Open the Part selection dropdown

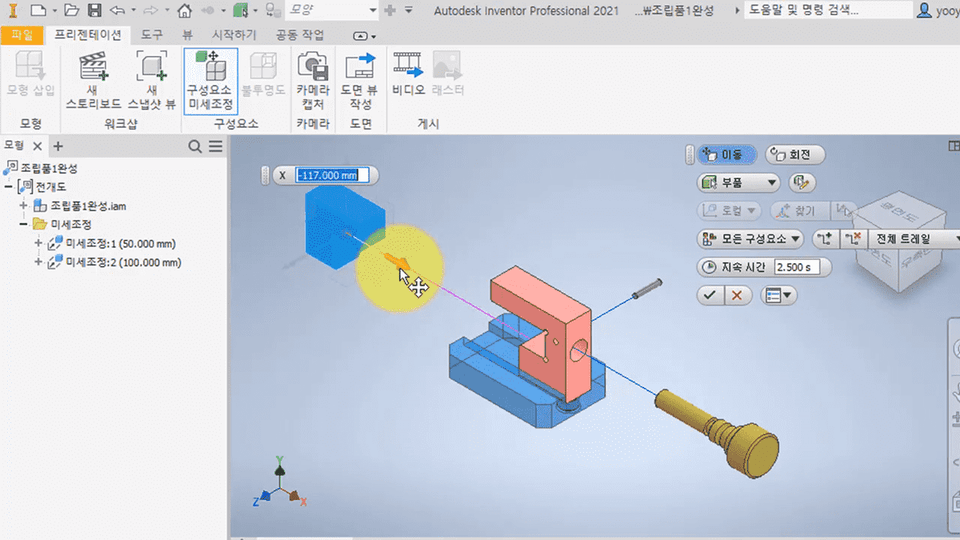738,182
